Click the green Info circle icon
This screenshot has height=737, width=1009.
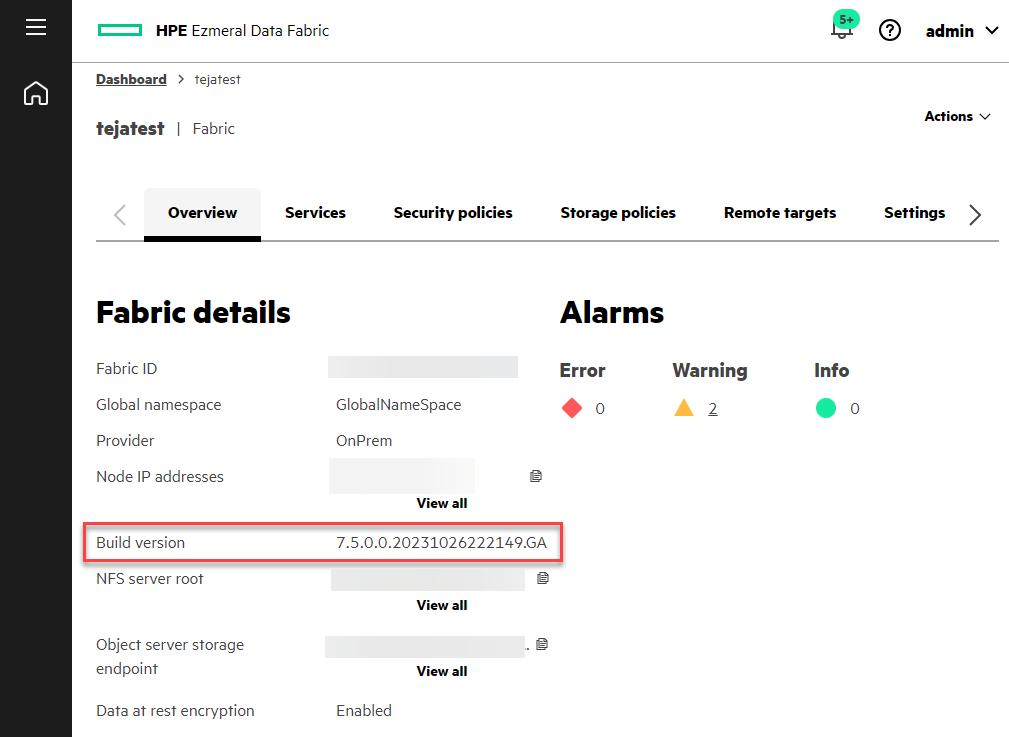[x=826, y=408]
